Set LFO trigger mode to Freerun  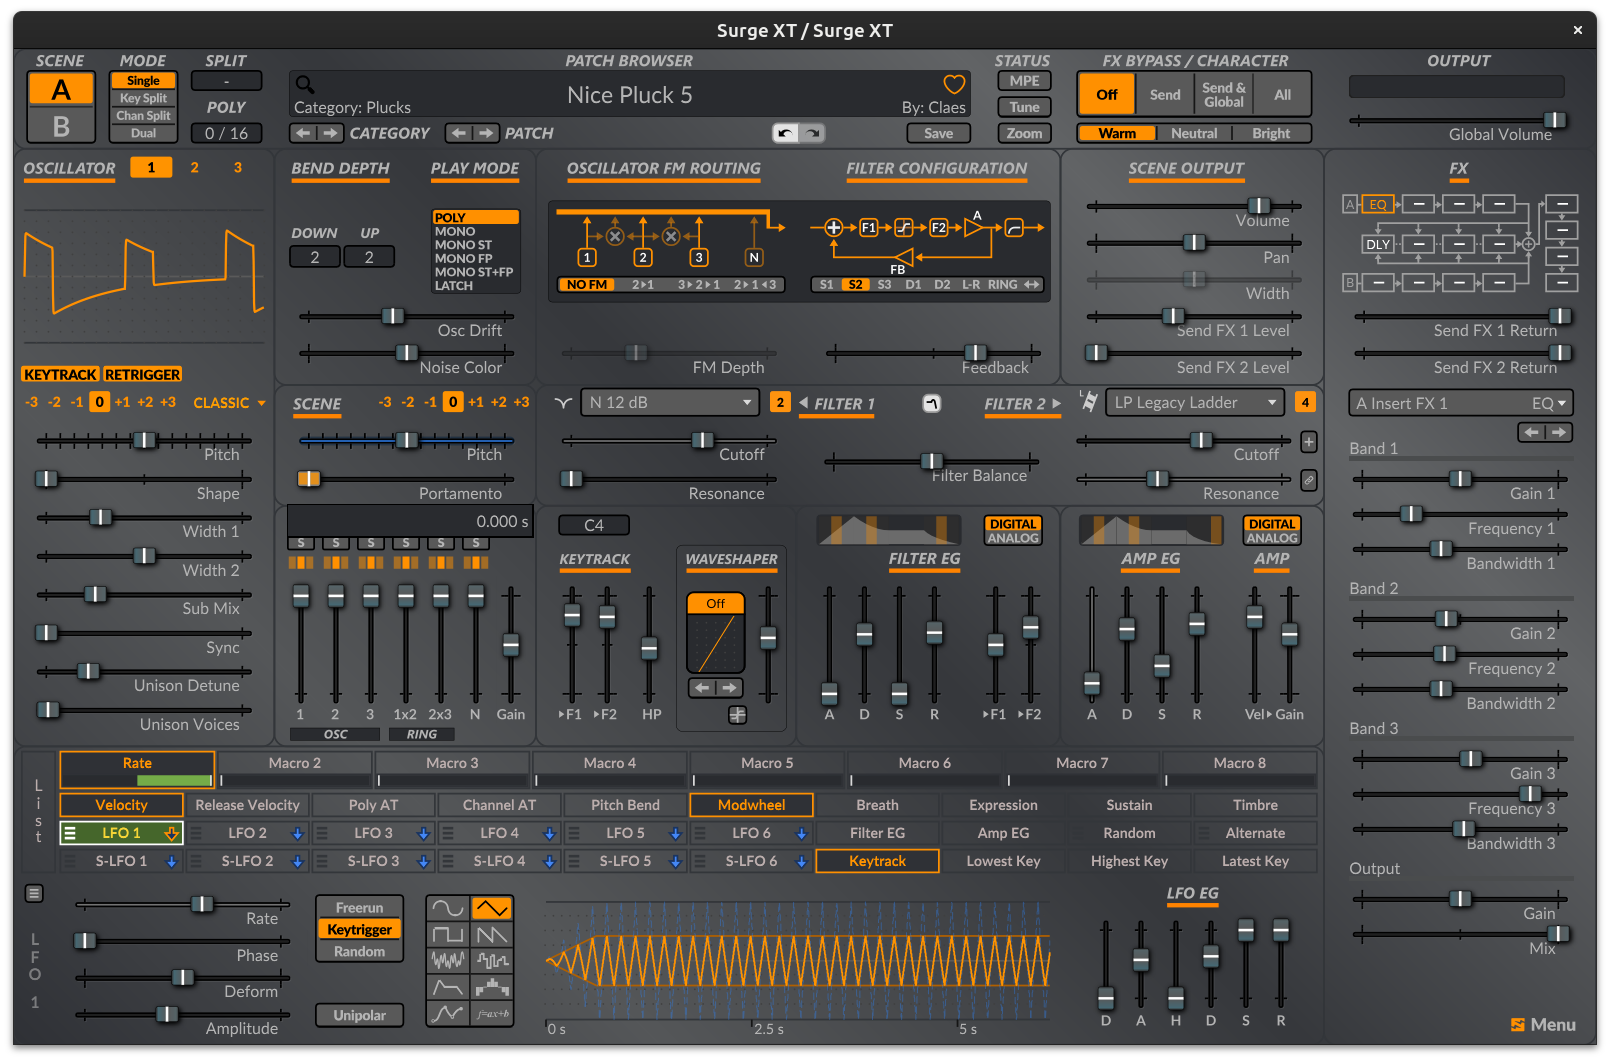pos(360,908)
